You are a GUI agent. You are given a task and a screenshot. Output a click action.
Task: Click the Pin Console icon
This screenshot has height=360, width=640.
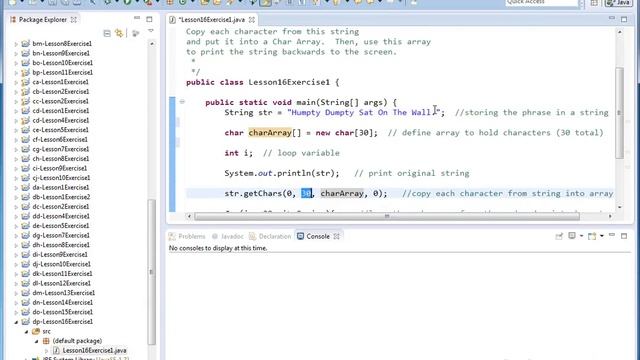559,236
